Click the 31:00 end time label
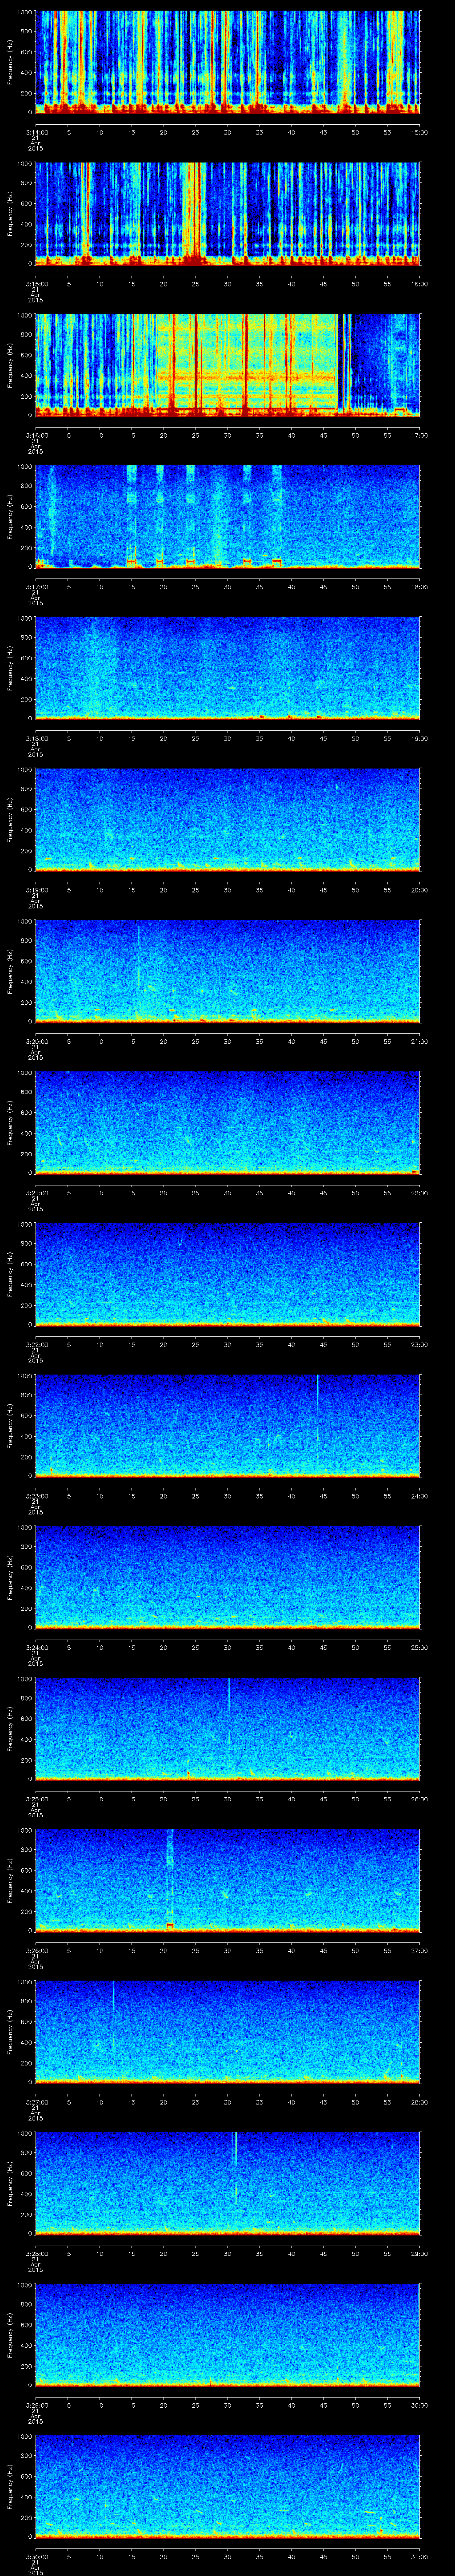This screenshot has height=2576, width=455. [x=420, y=2556]
